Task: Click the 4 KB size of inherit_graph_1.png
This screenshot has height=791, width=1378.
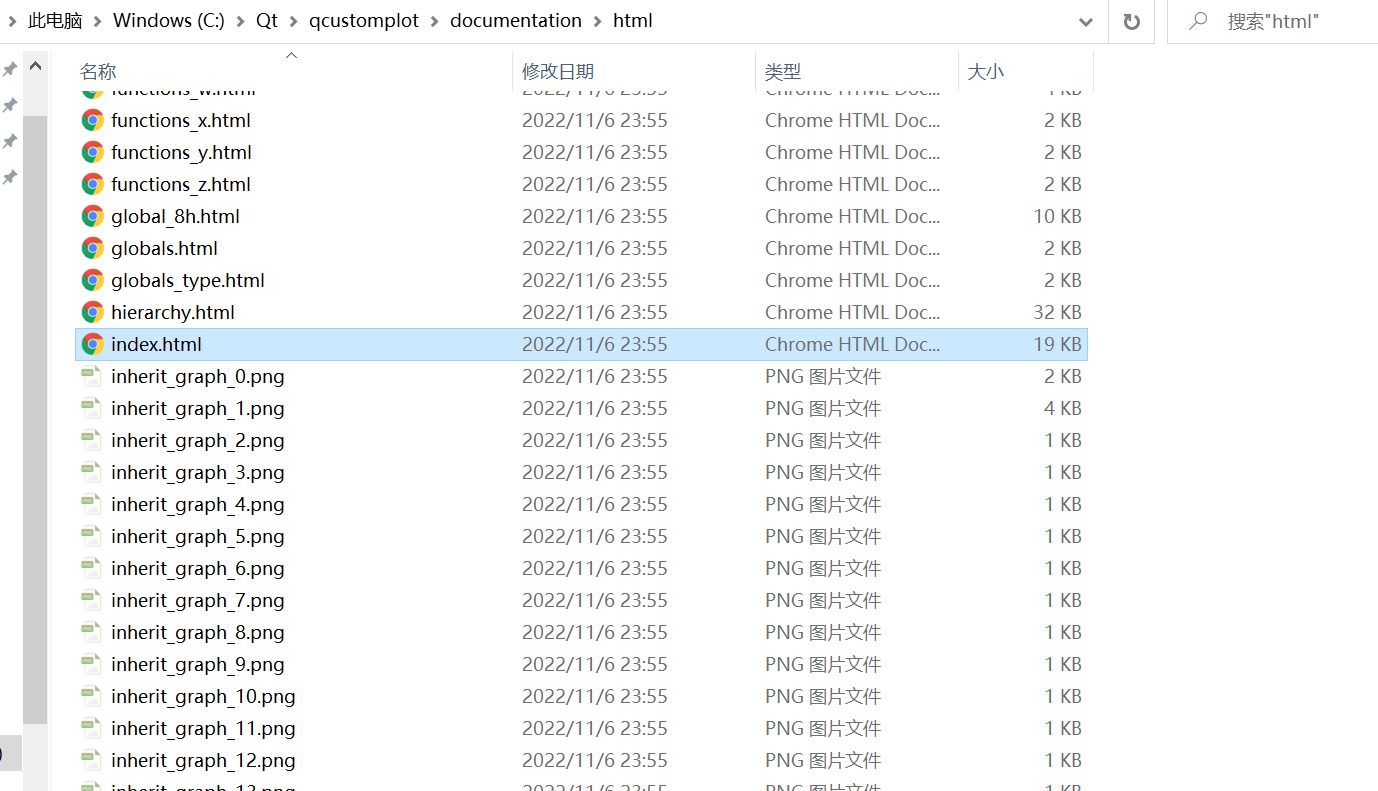Action: coord(1063,408)
